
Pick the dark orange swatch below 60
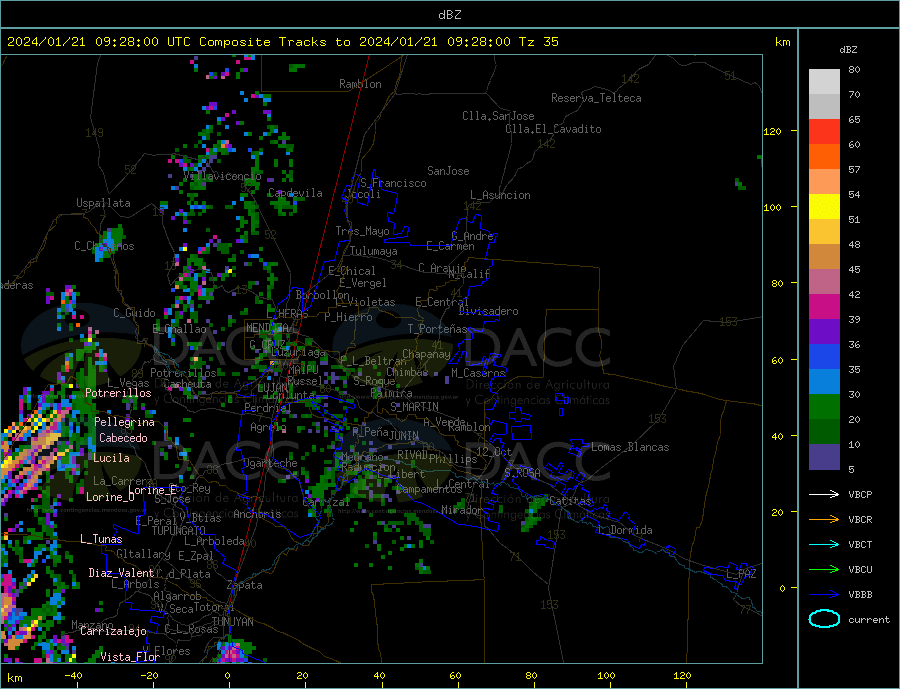(x=824, y=157)
